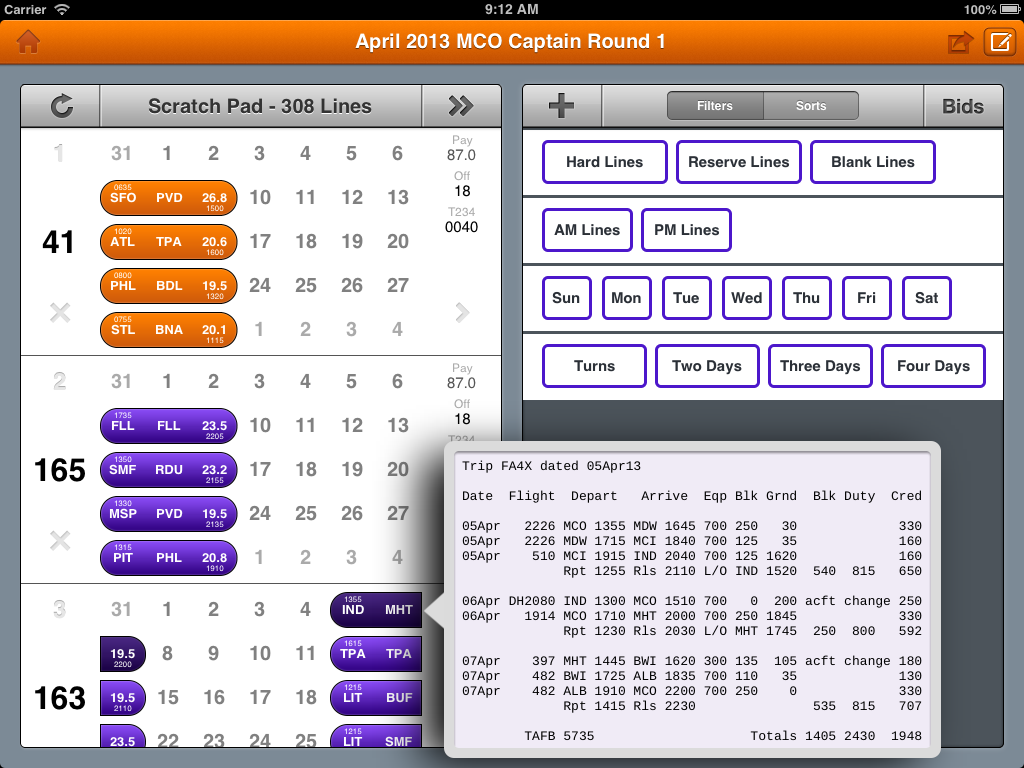Select line number 163
Viewport: 1024px width, 768px height.
(59, 697)
